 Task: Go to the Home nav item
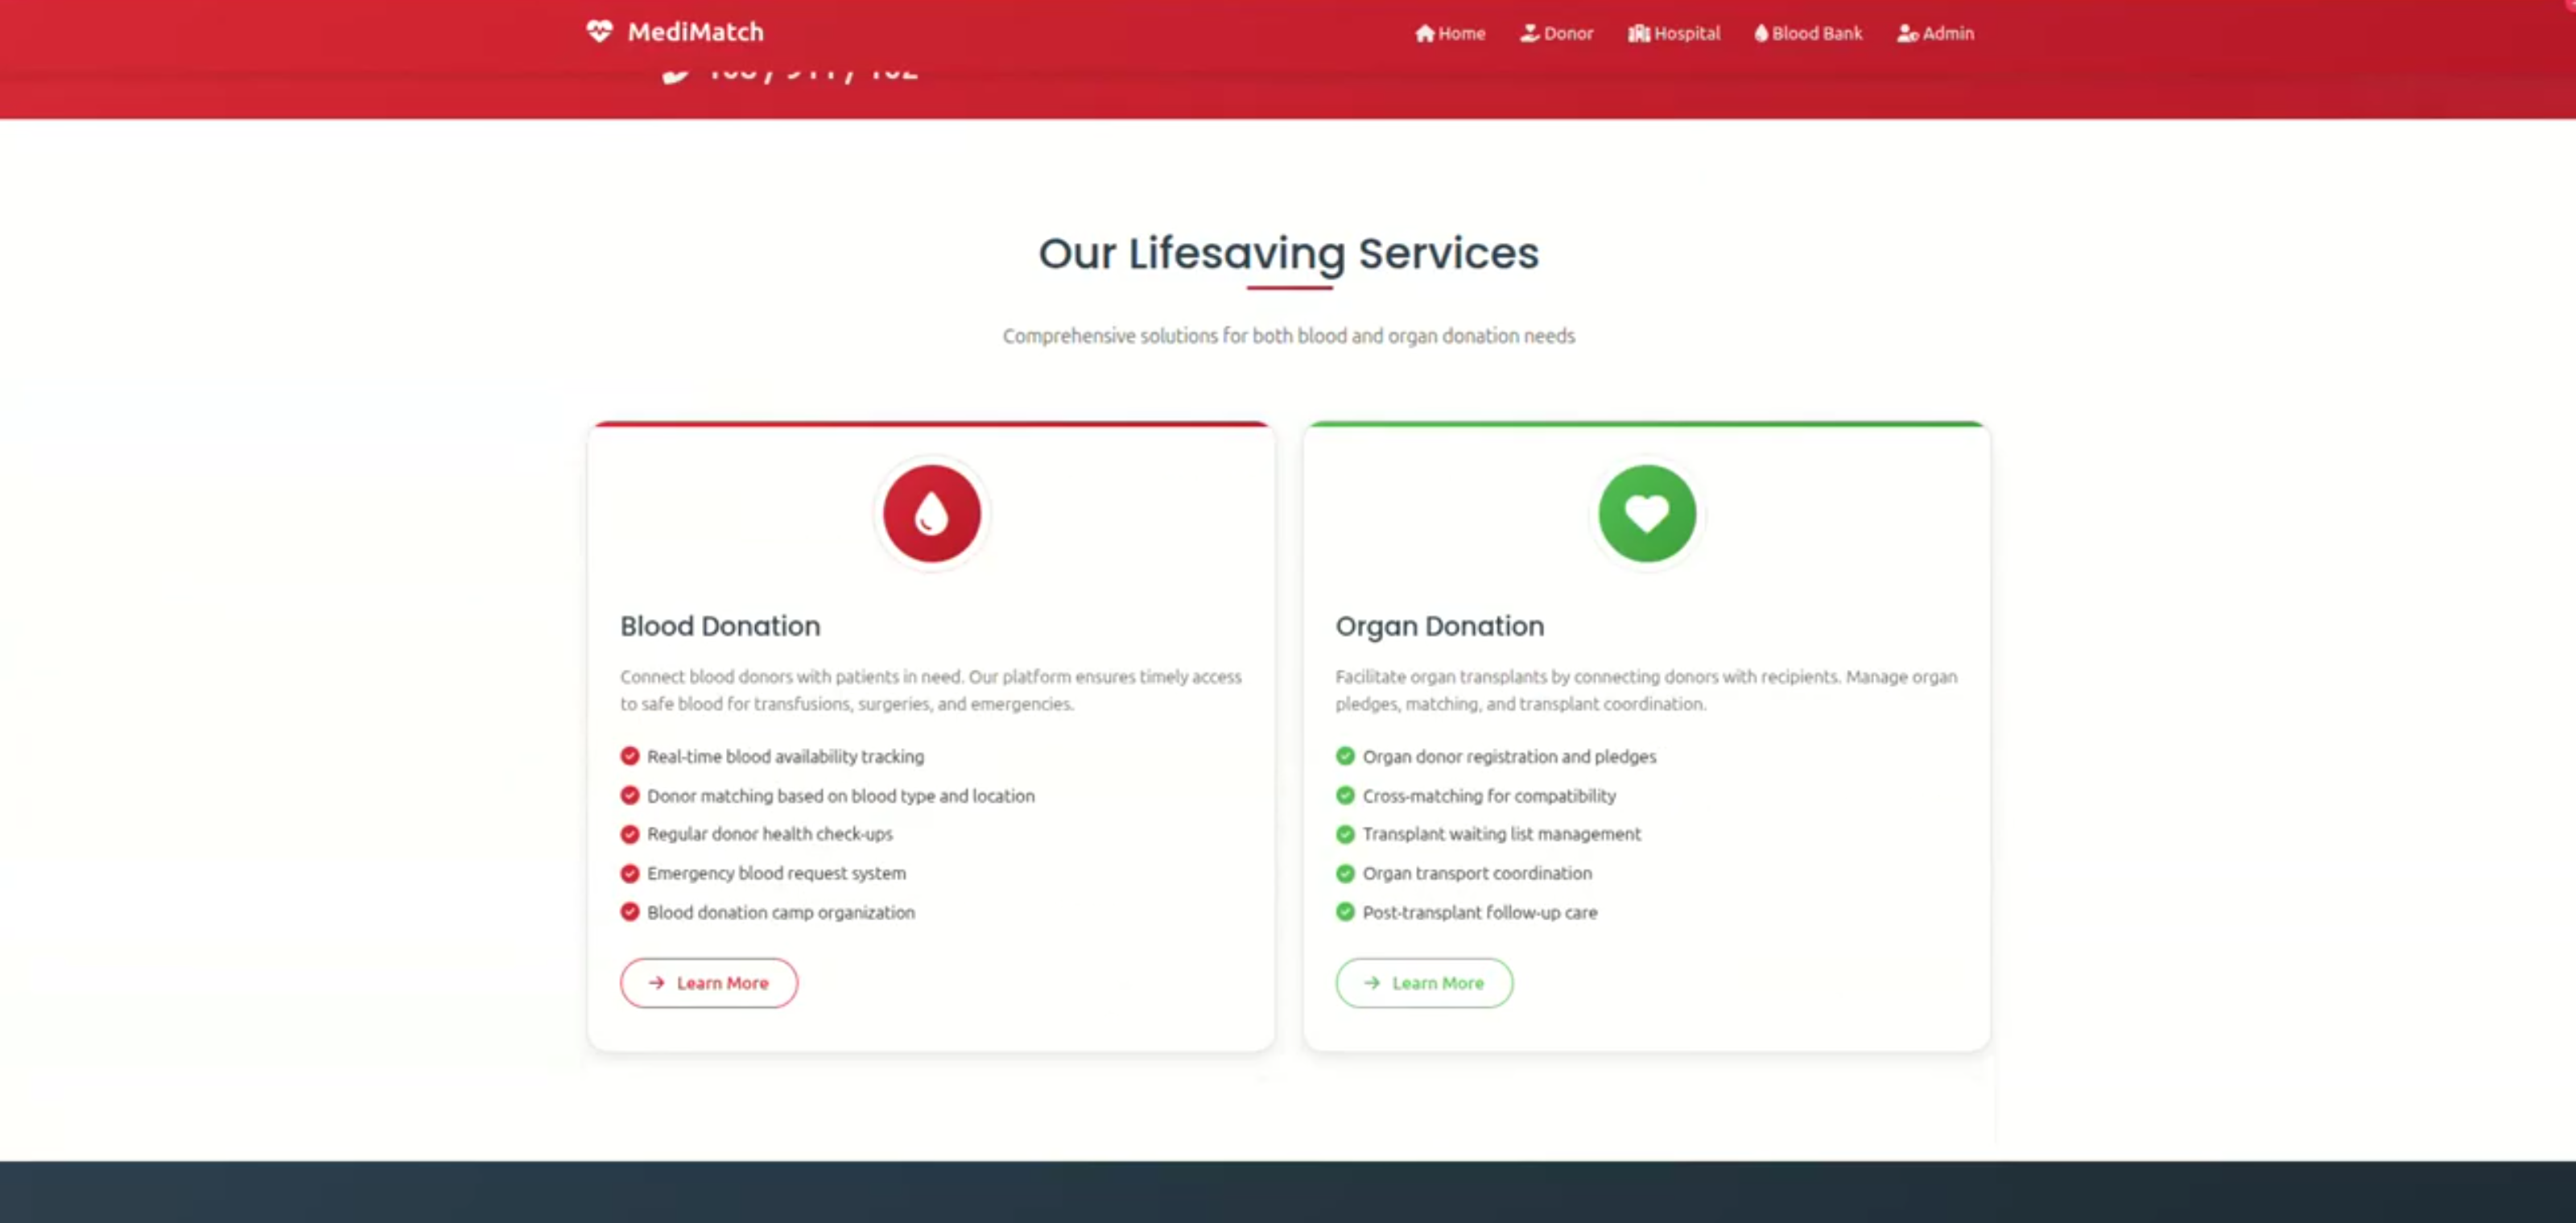pyautogui.click(x=1450, y=33)
